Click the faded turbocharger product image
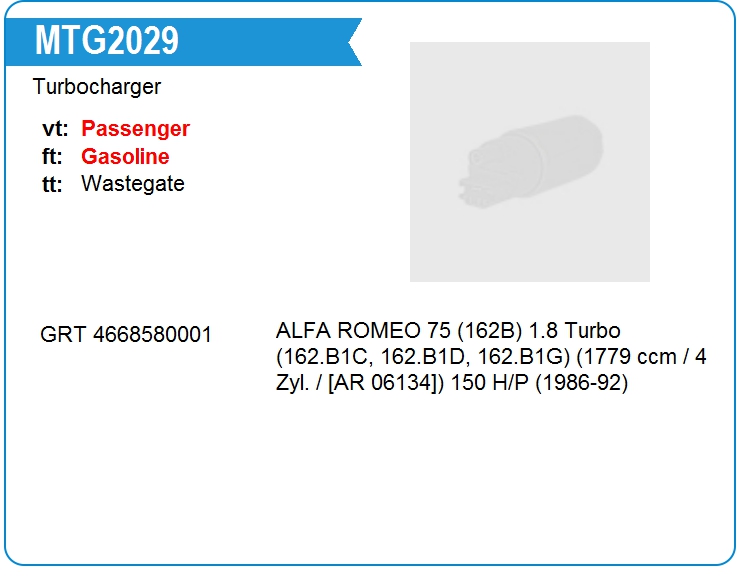Image resolution: width=740 pixels, height=576 pixels. 529,162
